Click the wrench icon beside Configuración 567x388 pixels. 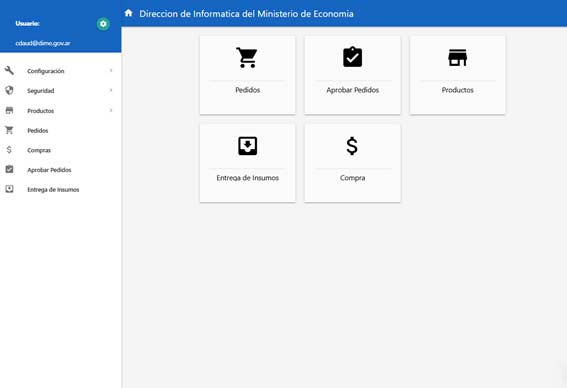[x=9, y=71]
